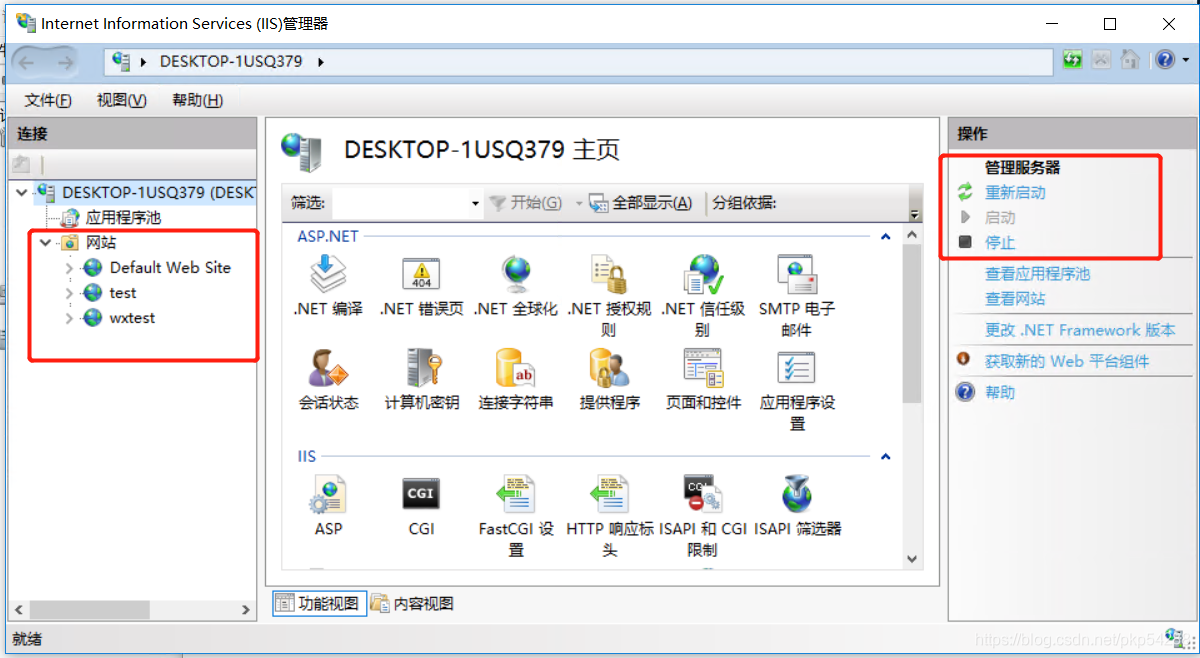Image resolution: width=1200 pixels, height=658 pixels.
Task: Open the 帮助(H) menu
Action: coord(197,100)
